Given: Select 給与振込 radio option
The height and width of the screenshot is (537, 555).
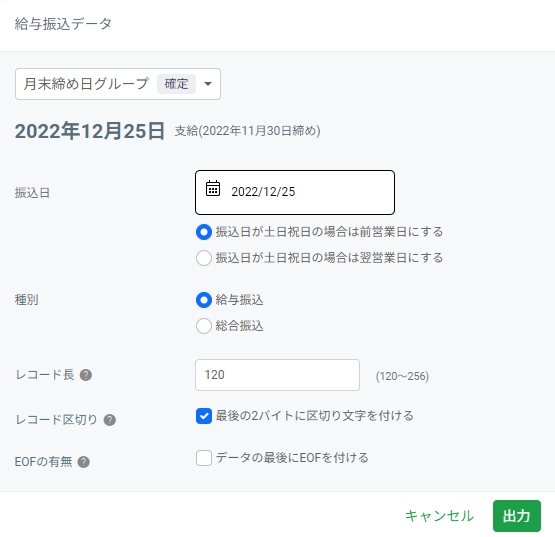Looking at the screenshot, I should click(204, 300).
